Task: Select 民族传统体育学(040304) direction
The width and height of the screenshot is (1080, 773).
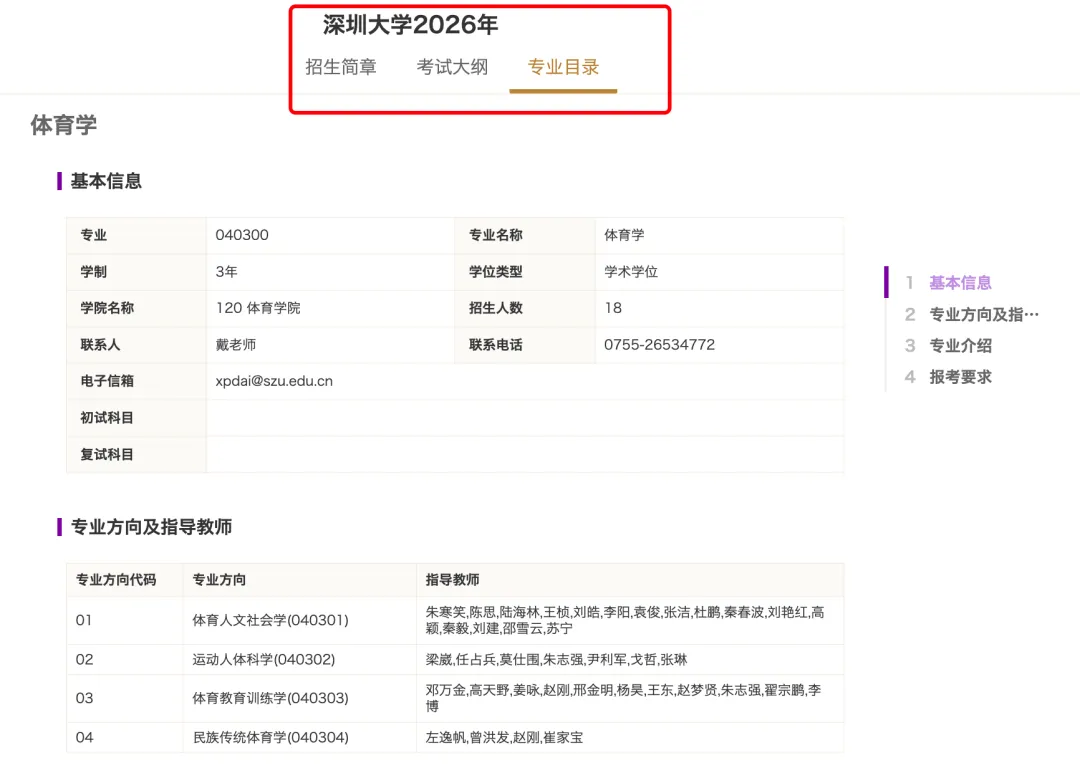Action: (x=270, y=737)
